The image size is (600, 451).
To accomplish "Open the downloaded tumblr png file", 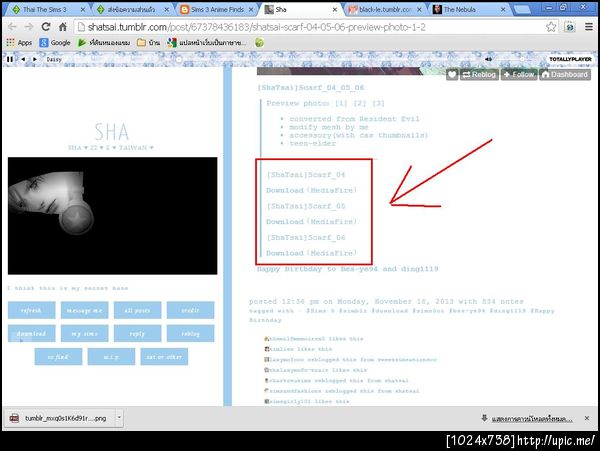I will [x=60, y=418].
